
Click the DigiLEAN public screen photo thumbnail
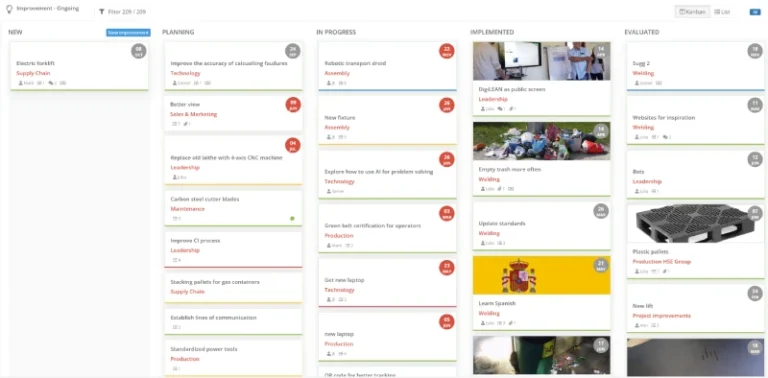pyautogui.click(x=541, y=61)
